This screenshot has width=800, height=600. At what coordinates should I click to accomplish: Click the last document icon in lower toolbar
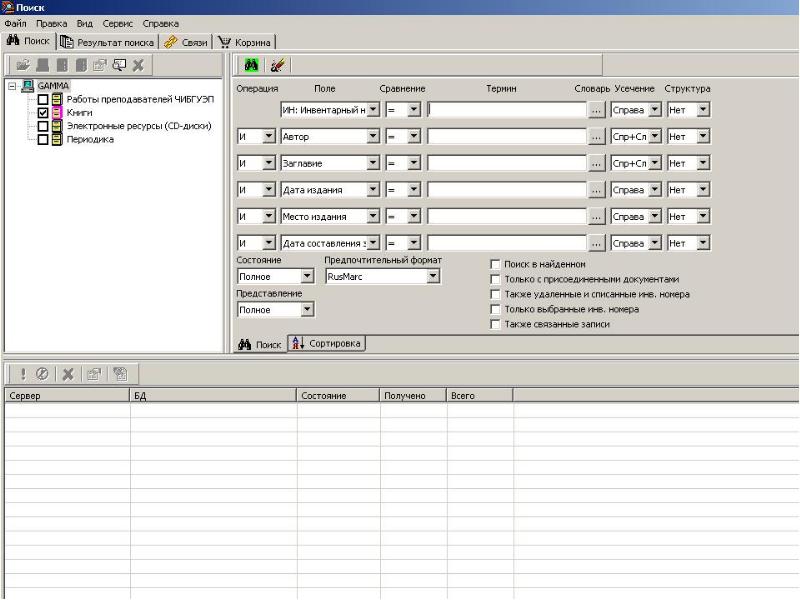[120, 374]
